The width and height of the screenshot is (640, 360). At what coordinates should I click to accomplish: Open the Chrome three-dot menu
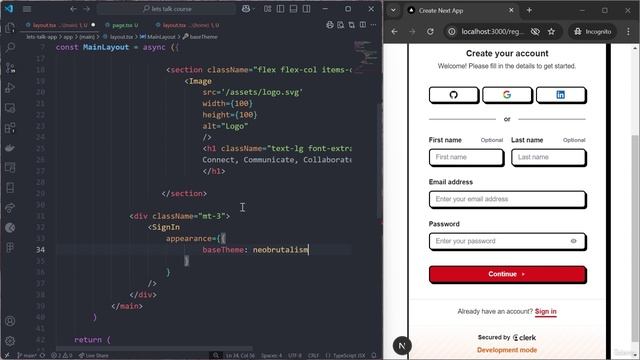tap(628, 31)
